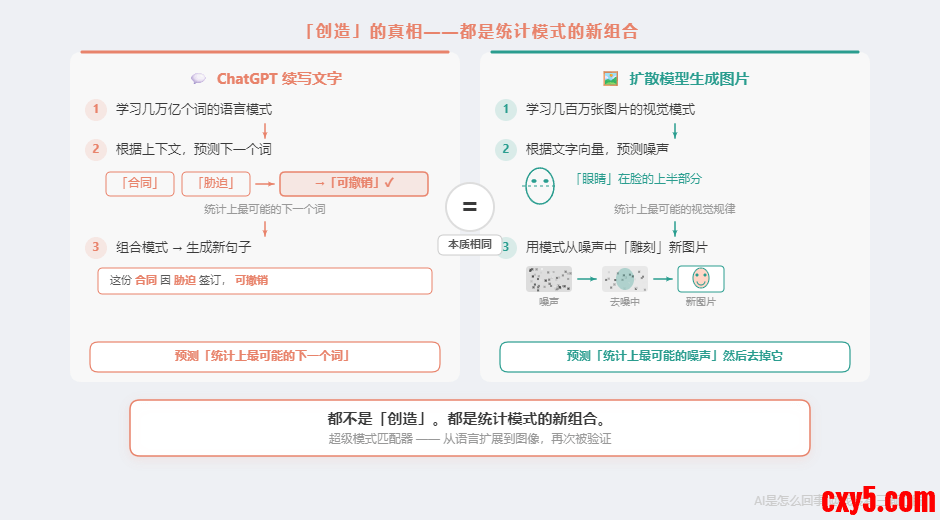Image resolution: width=940 pixels, height=520 pixels.
Task: Click the 「胁迫」 word box
Action: (216, 184)
